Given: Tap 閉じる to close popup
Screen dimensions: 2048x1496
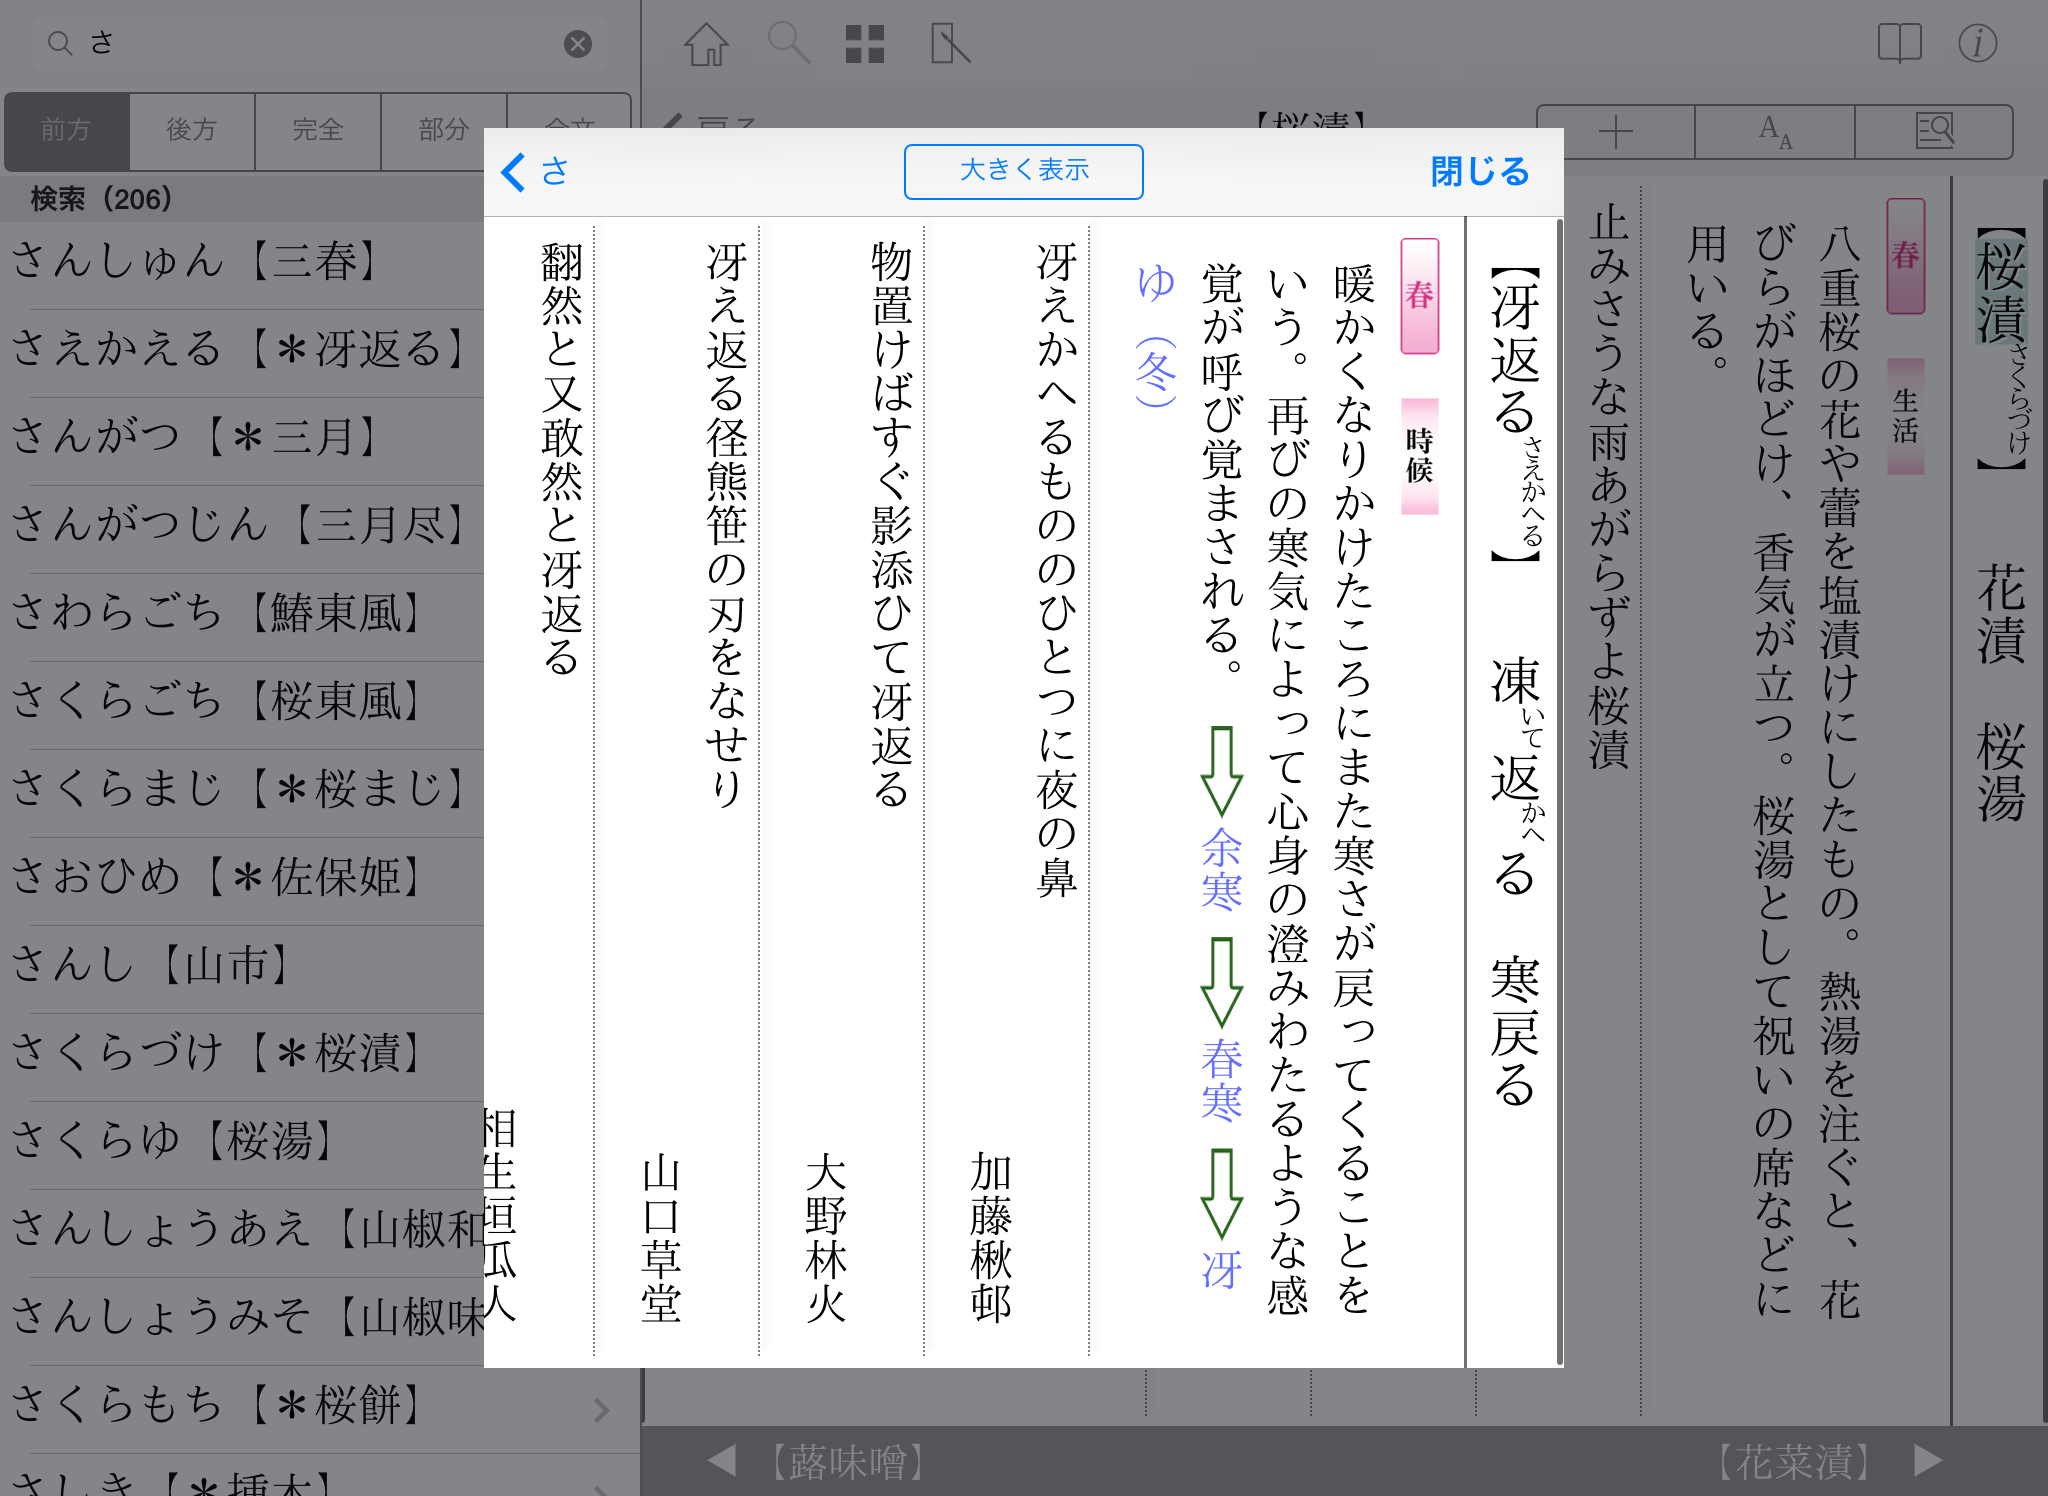Looking at the screenshot, I should click(1479, 172).
